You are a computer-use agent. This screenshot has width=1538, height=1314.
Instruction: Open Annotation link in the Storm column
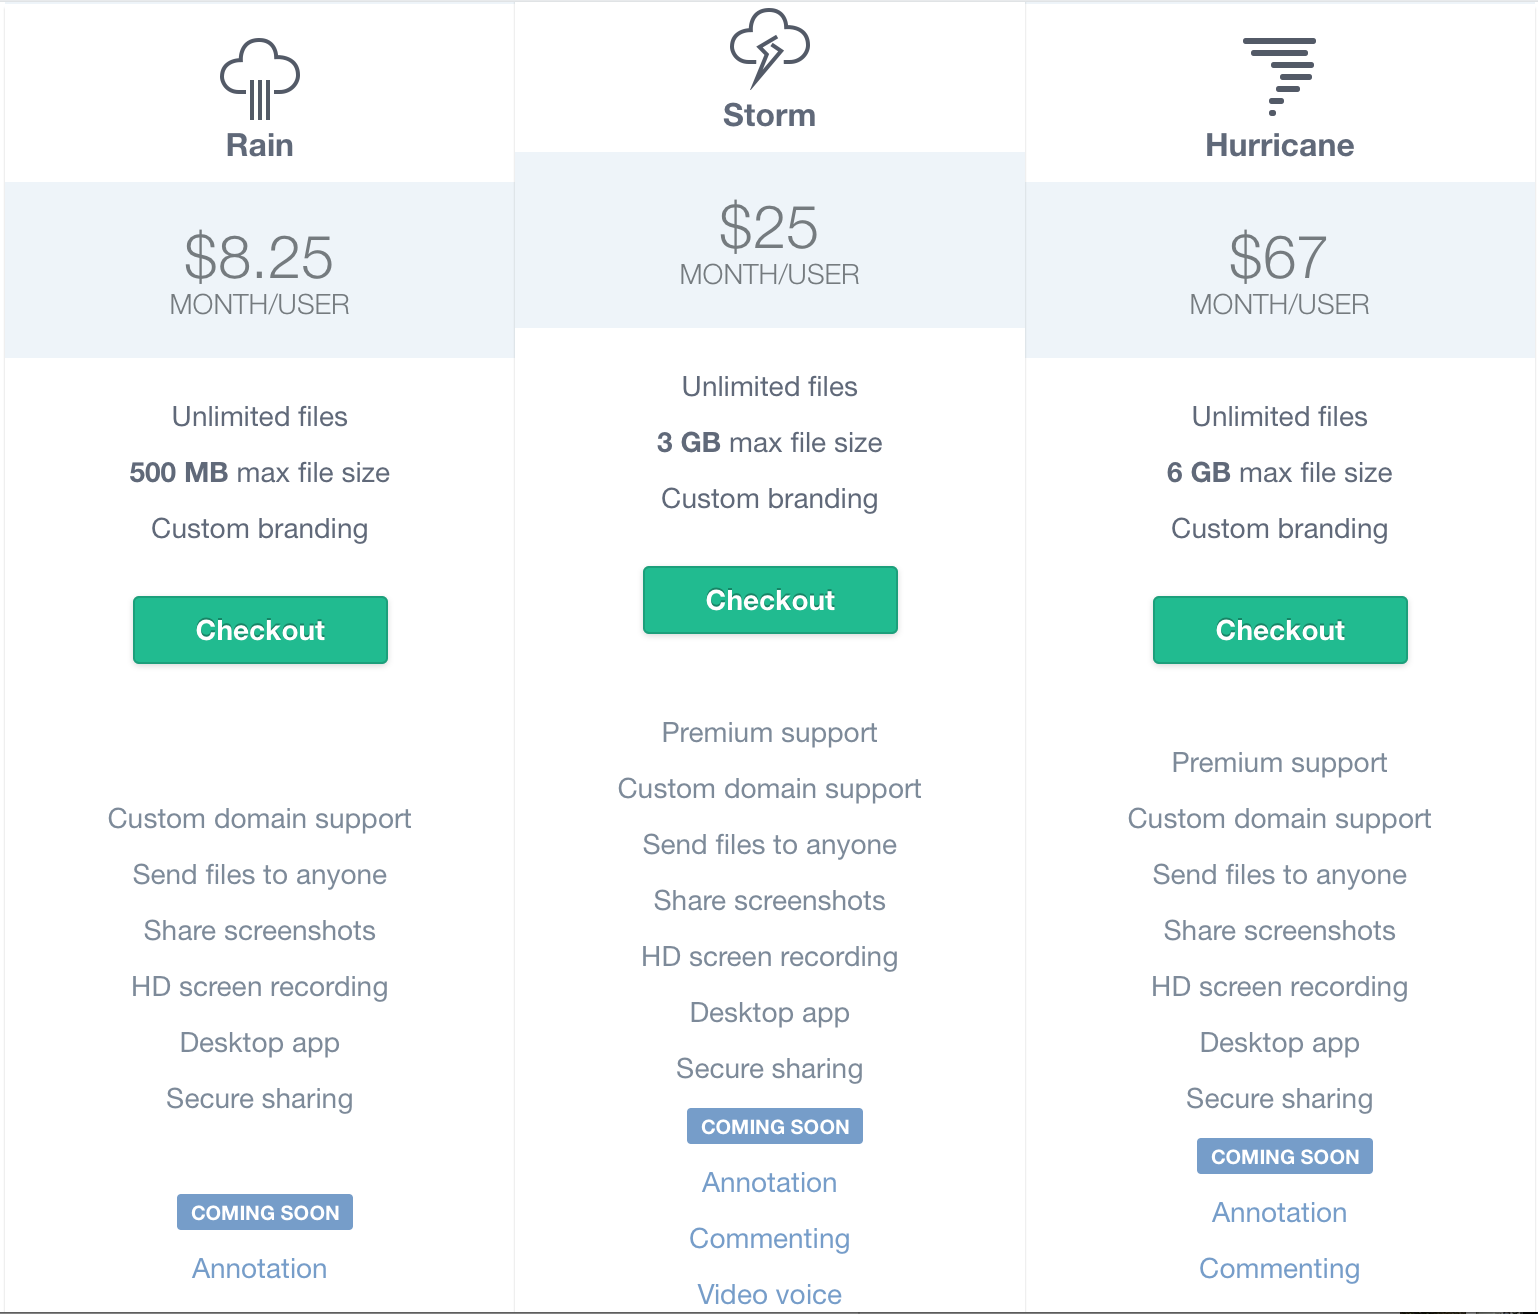770,1182
